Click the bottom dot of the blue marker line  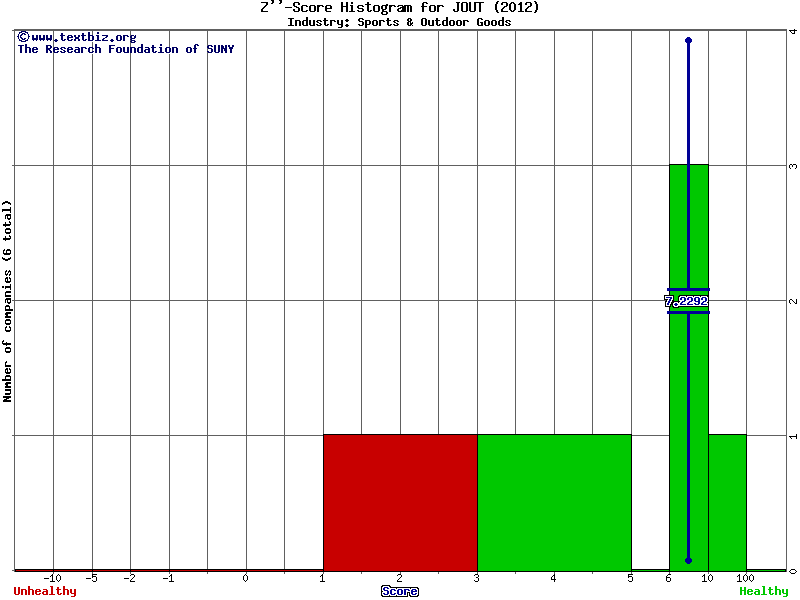[688, 560]
